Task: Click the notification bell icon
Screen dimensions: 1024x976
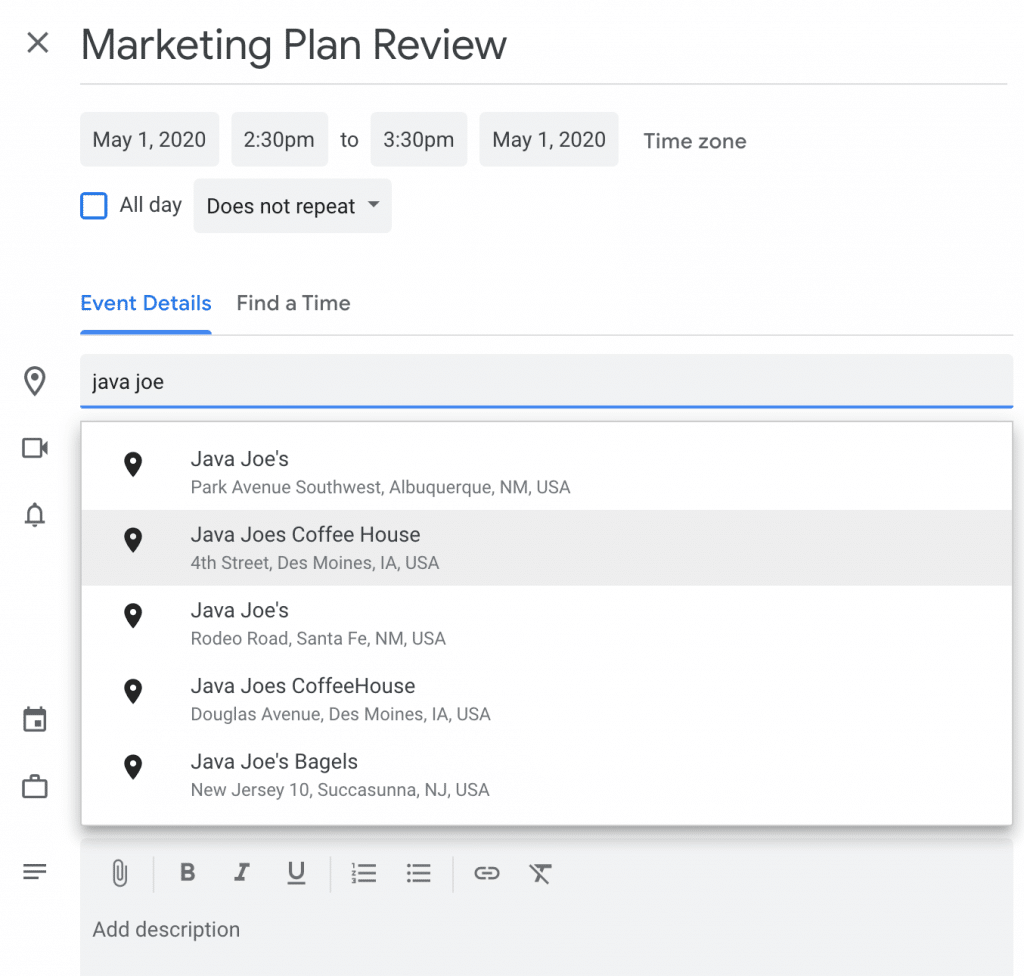Action: click(35, 515)
